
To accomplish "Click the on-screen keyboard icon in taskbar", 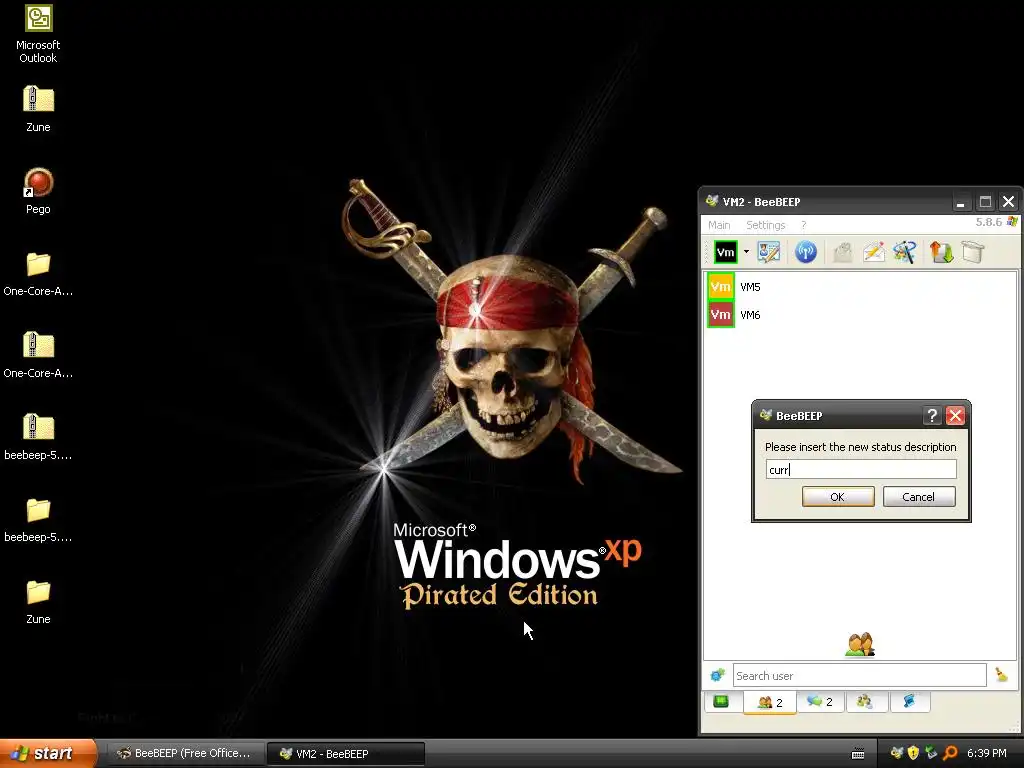I will click(x=858, y=754).
